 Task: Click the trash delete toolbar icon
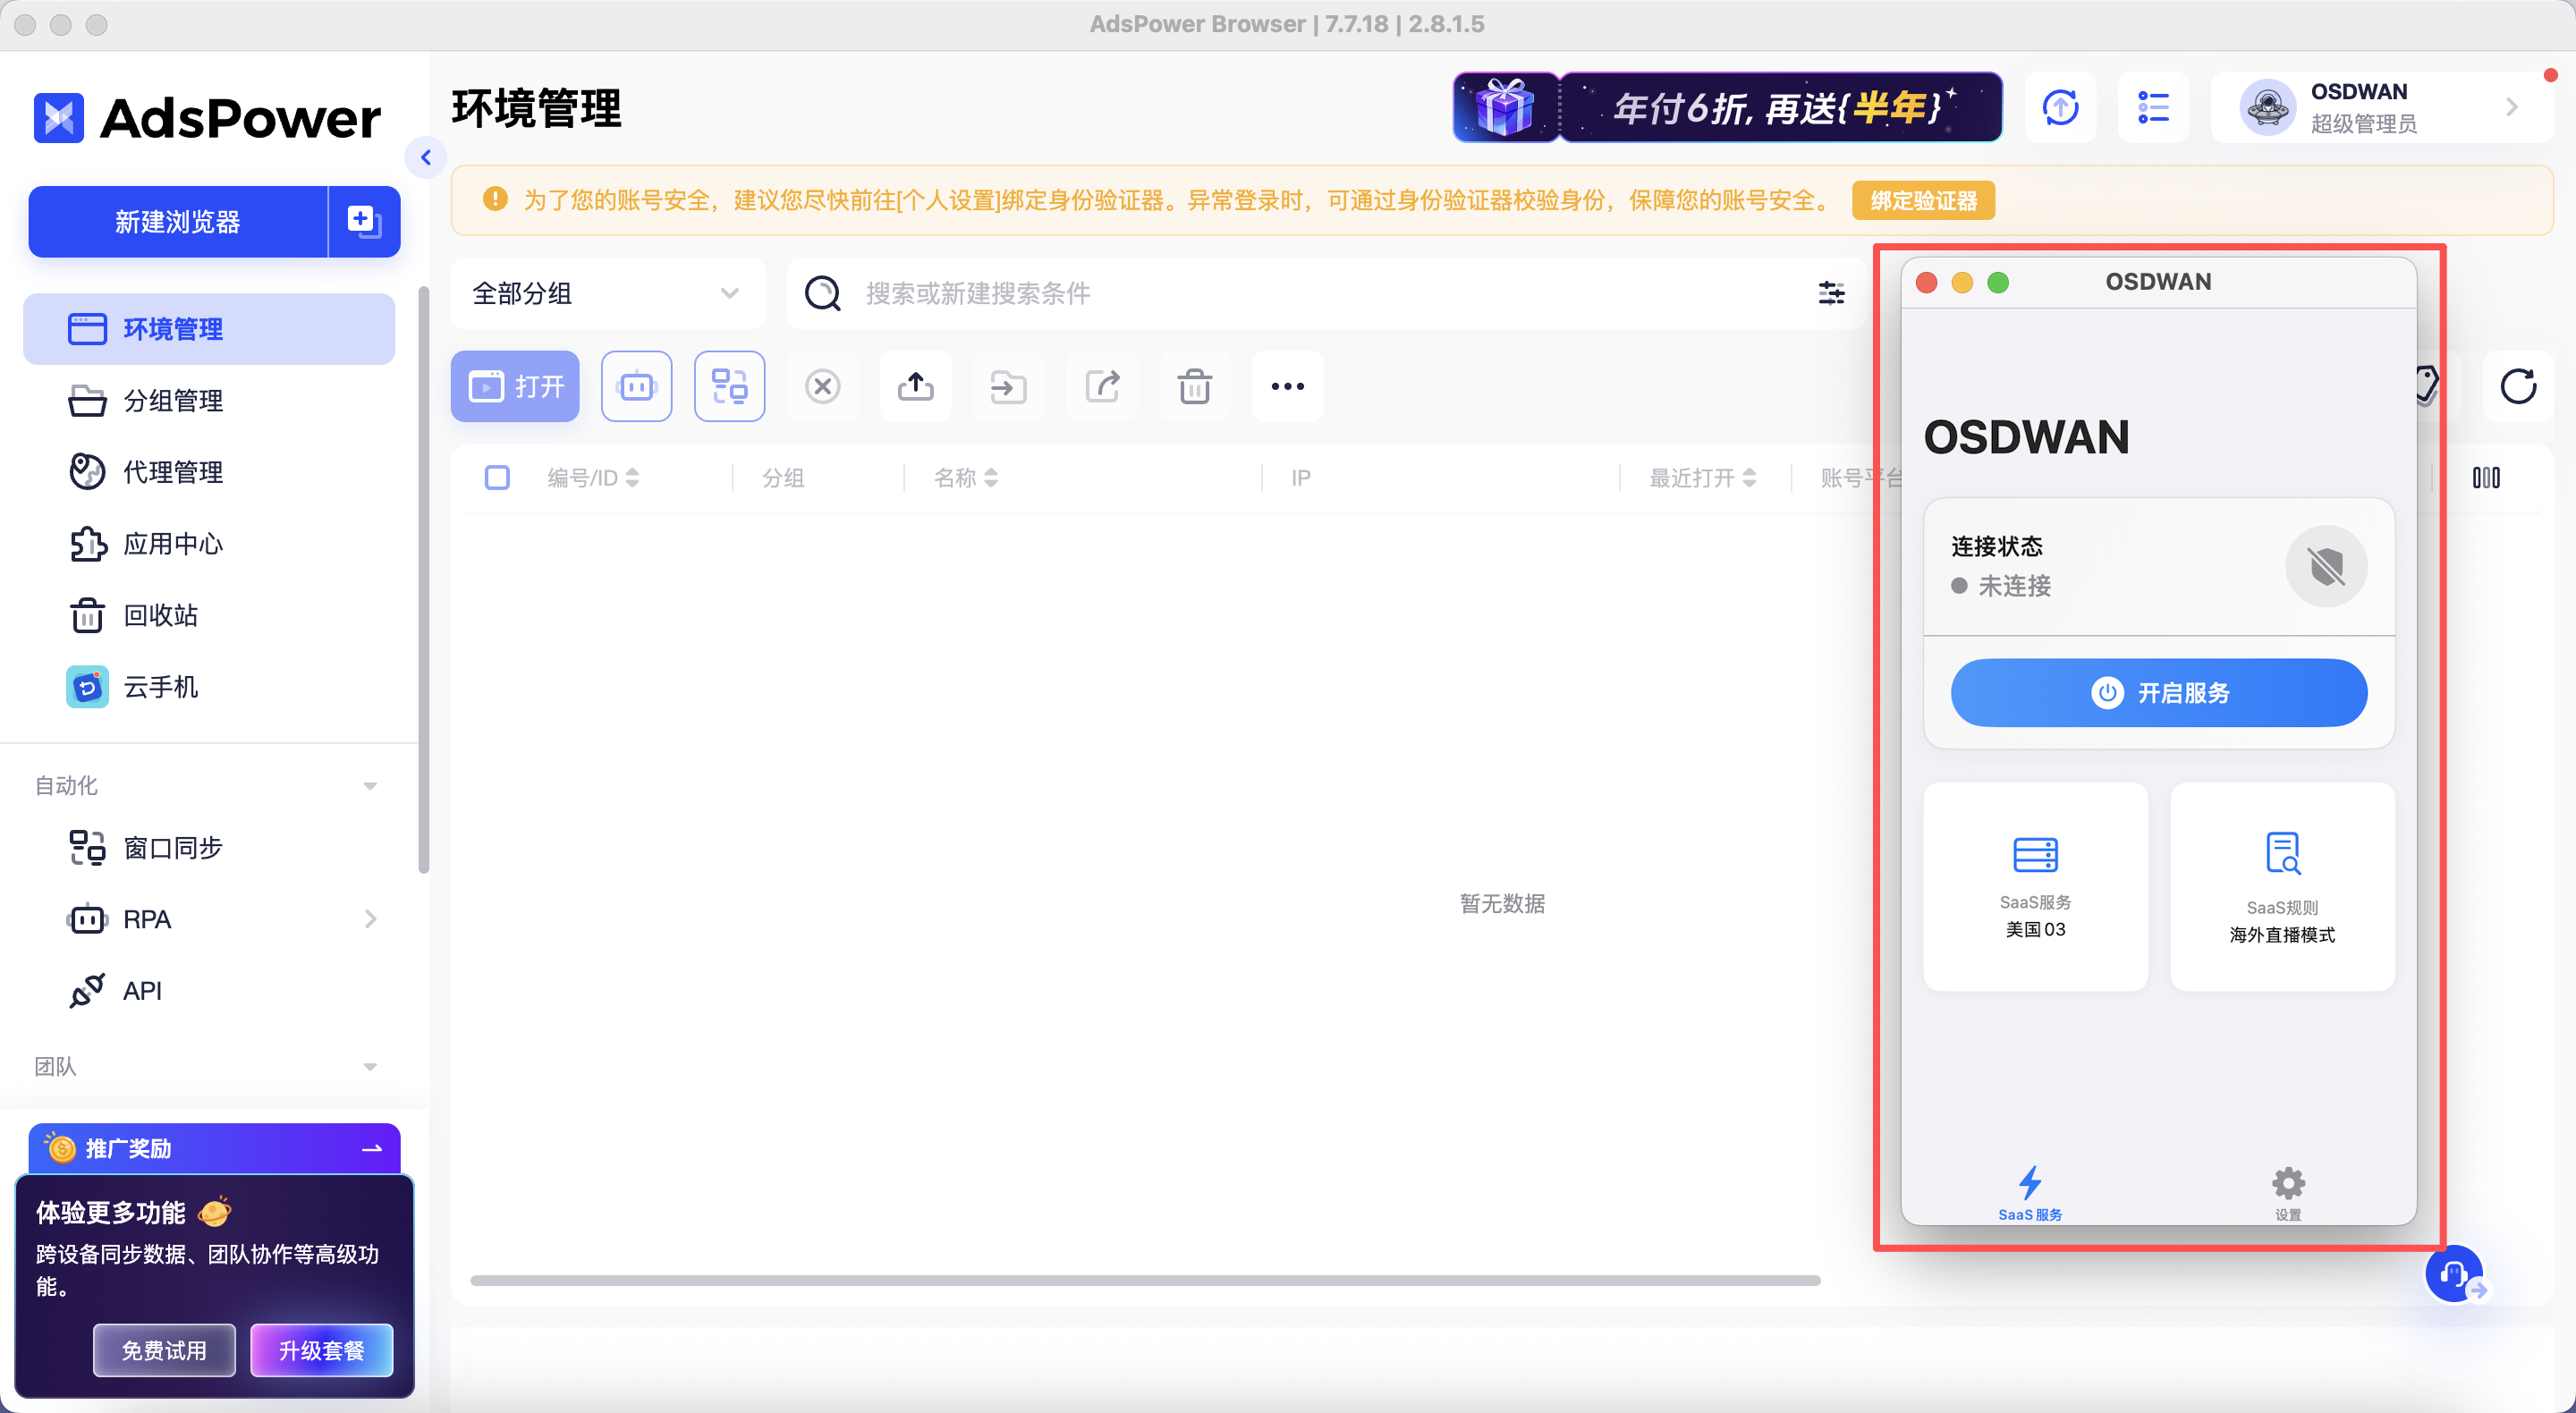click(1194, 386)
